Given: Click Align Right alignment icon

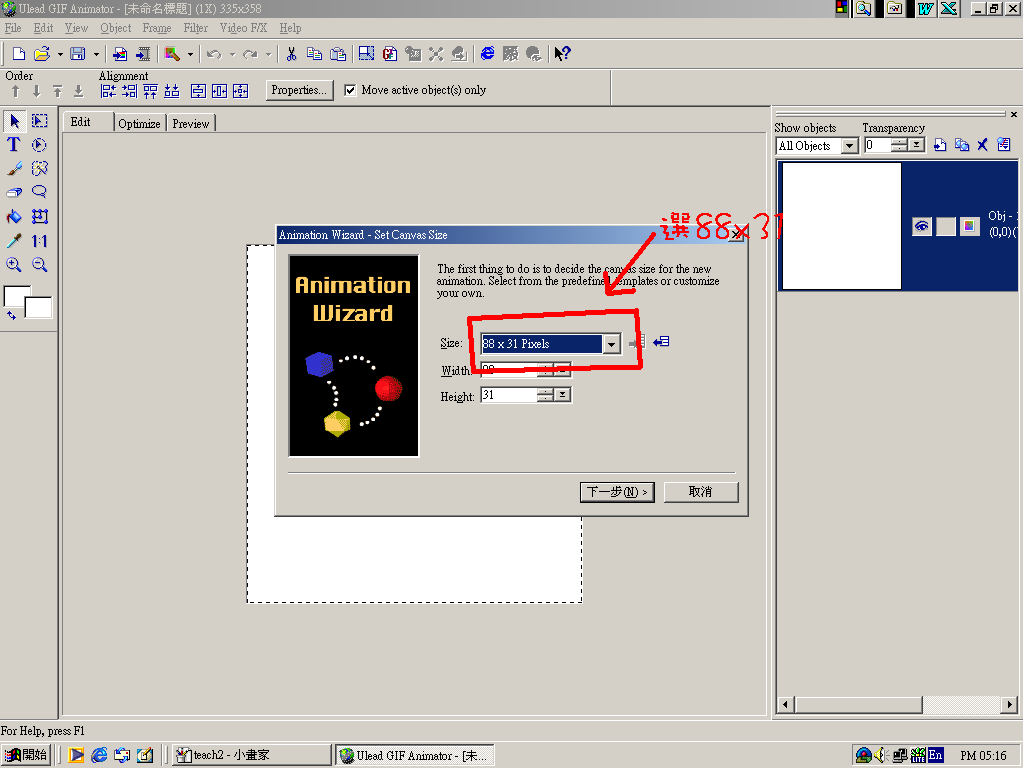Looking at the screenshot, I should 129,91.
